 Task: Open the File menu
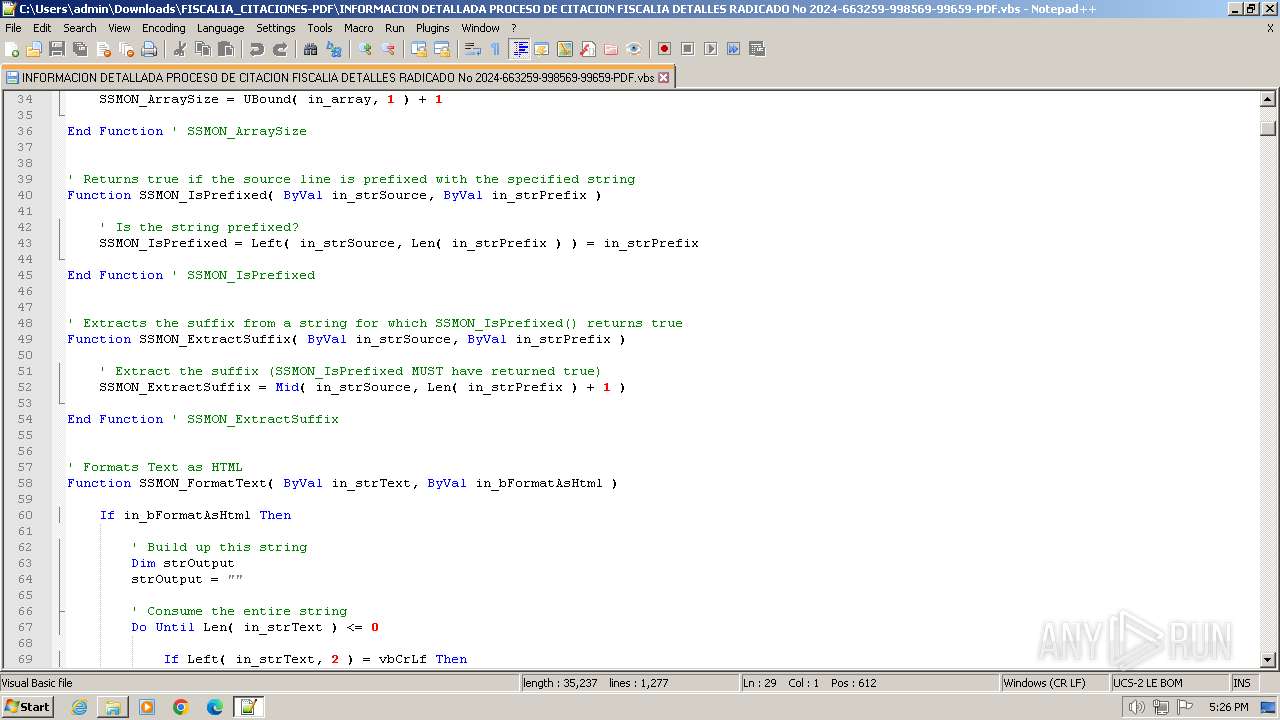point(13,28)
